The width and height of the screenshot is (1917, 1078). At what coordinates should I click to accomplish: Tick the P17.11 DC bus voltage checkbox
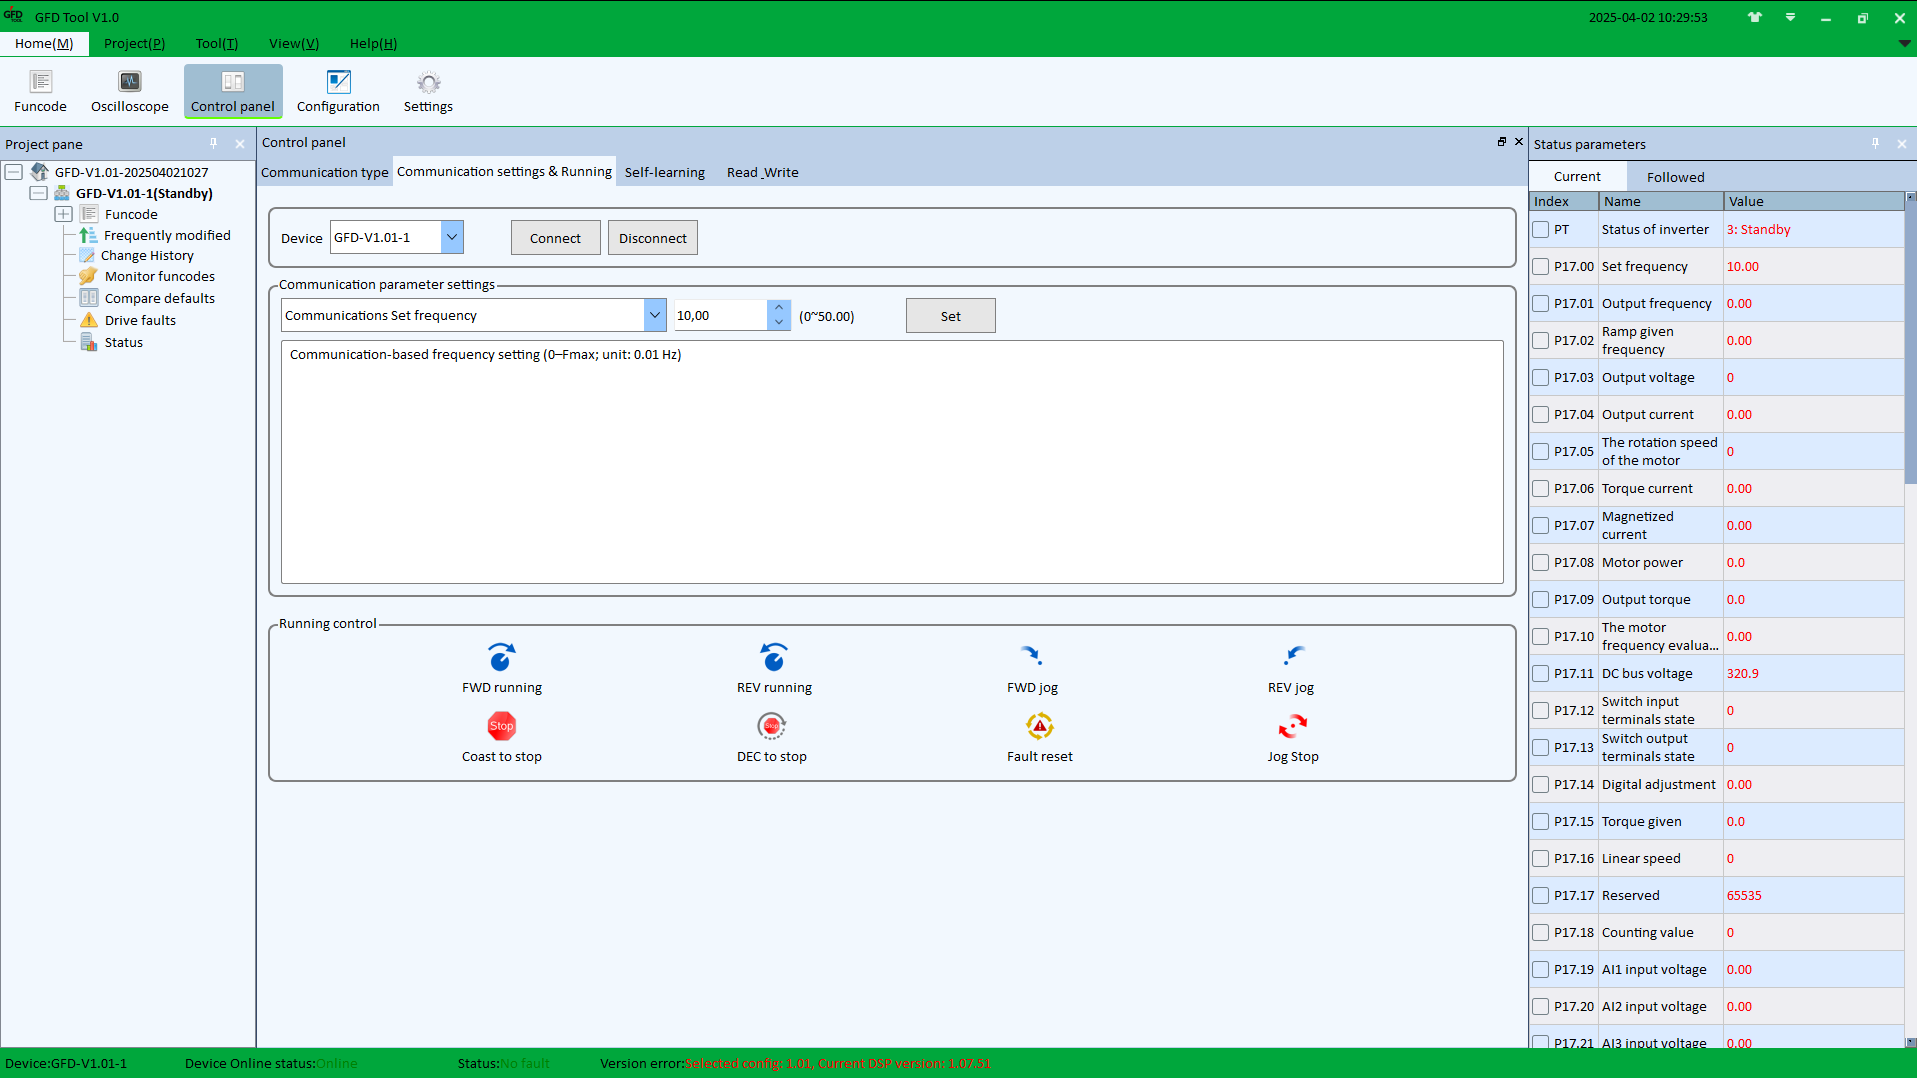tap(1541, 674)
